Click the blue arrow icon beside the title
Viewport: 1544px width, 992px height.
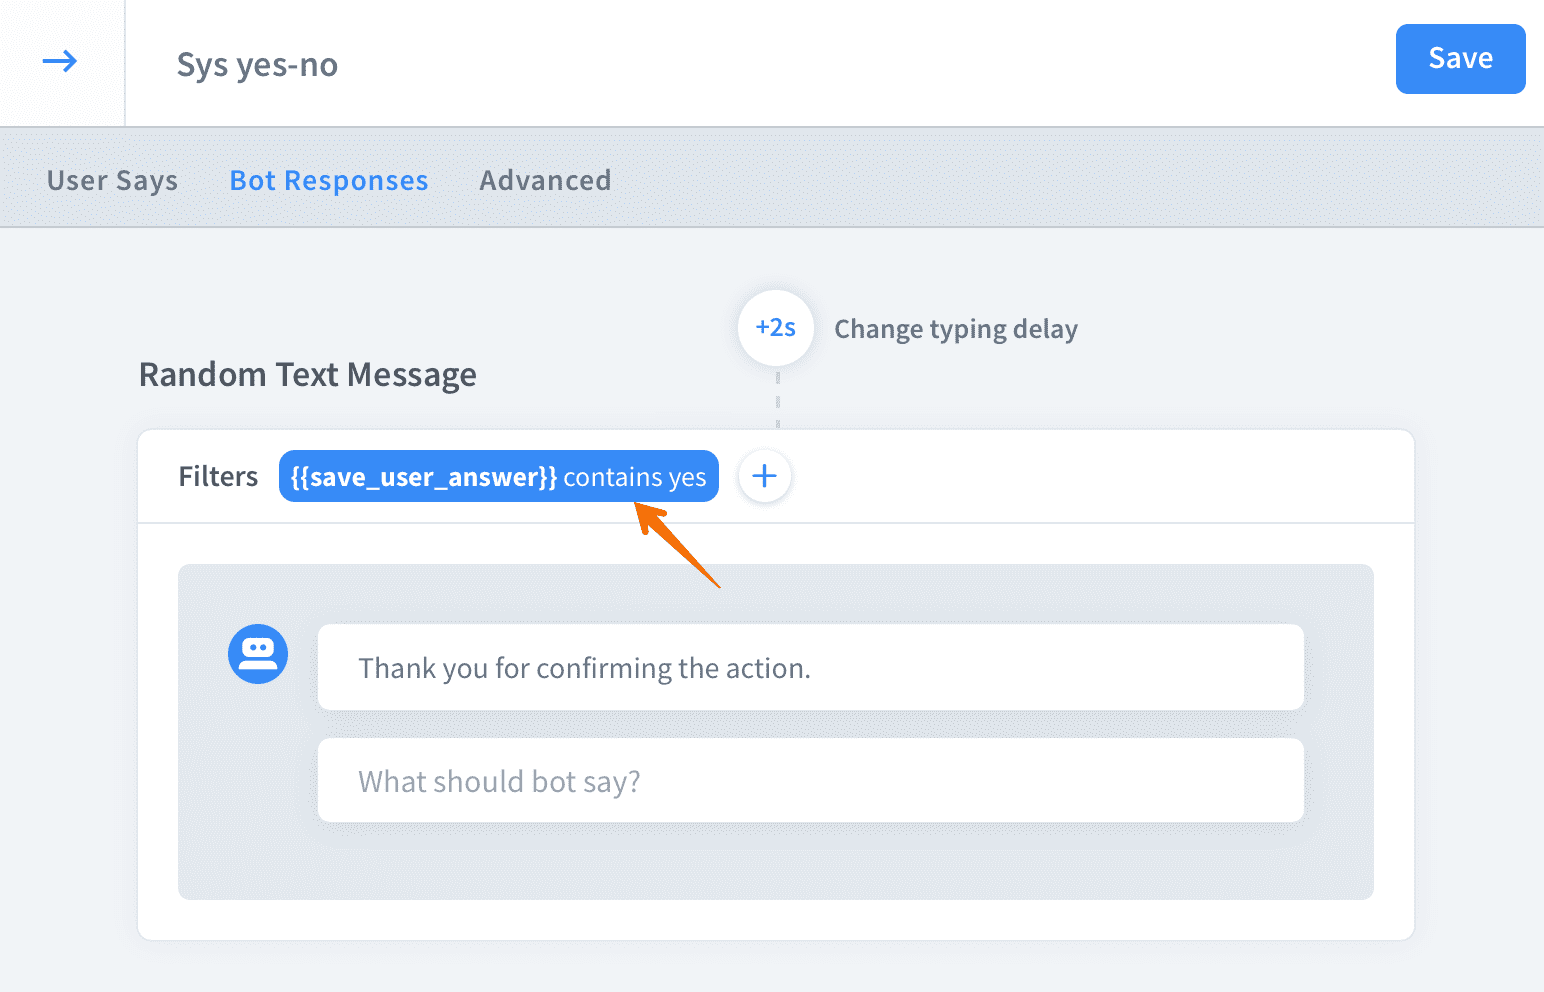point(60,62)
